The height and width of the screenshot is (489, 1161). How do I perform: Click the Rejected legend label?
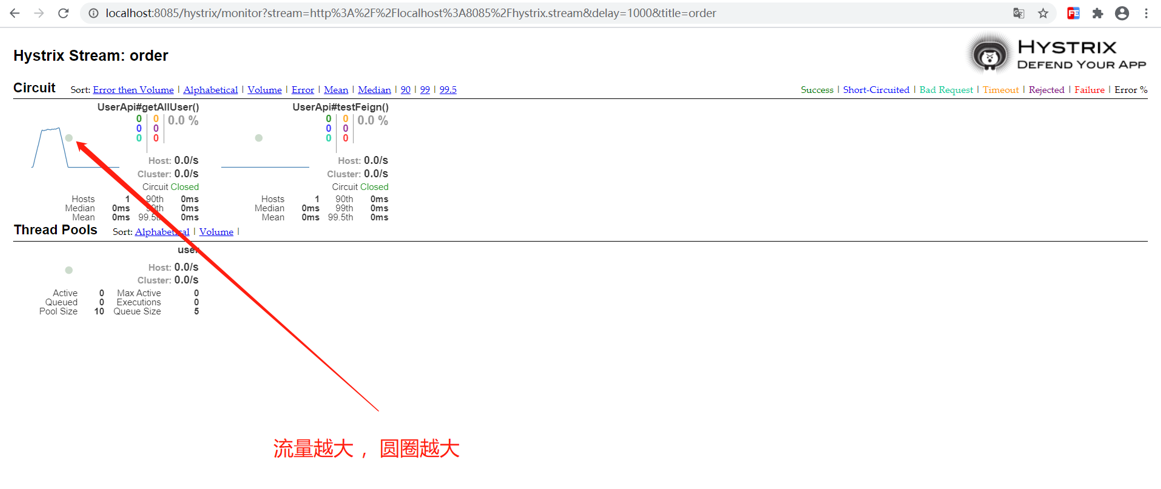tap(1046, 90)
